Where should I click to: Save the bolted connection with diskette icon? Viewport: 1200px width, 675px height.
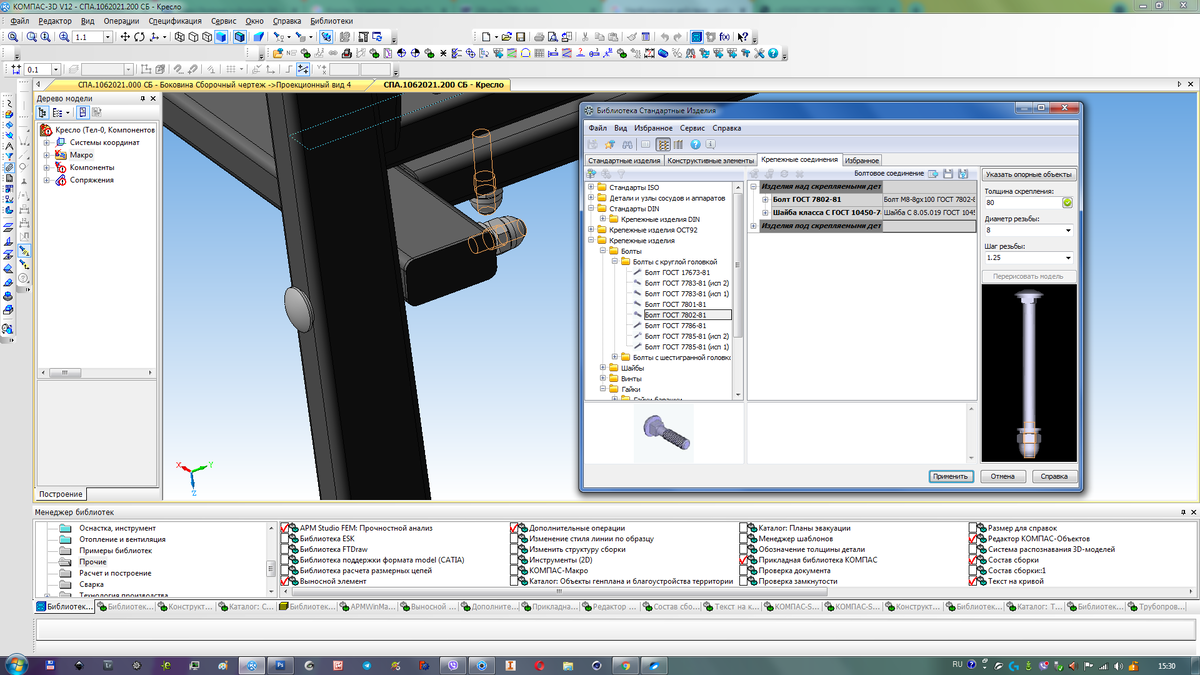point(949,174)
